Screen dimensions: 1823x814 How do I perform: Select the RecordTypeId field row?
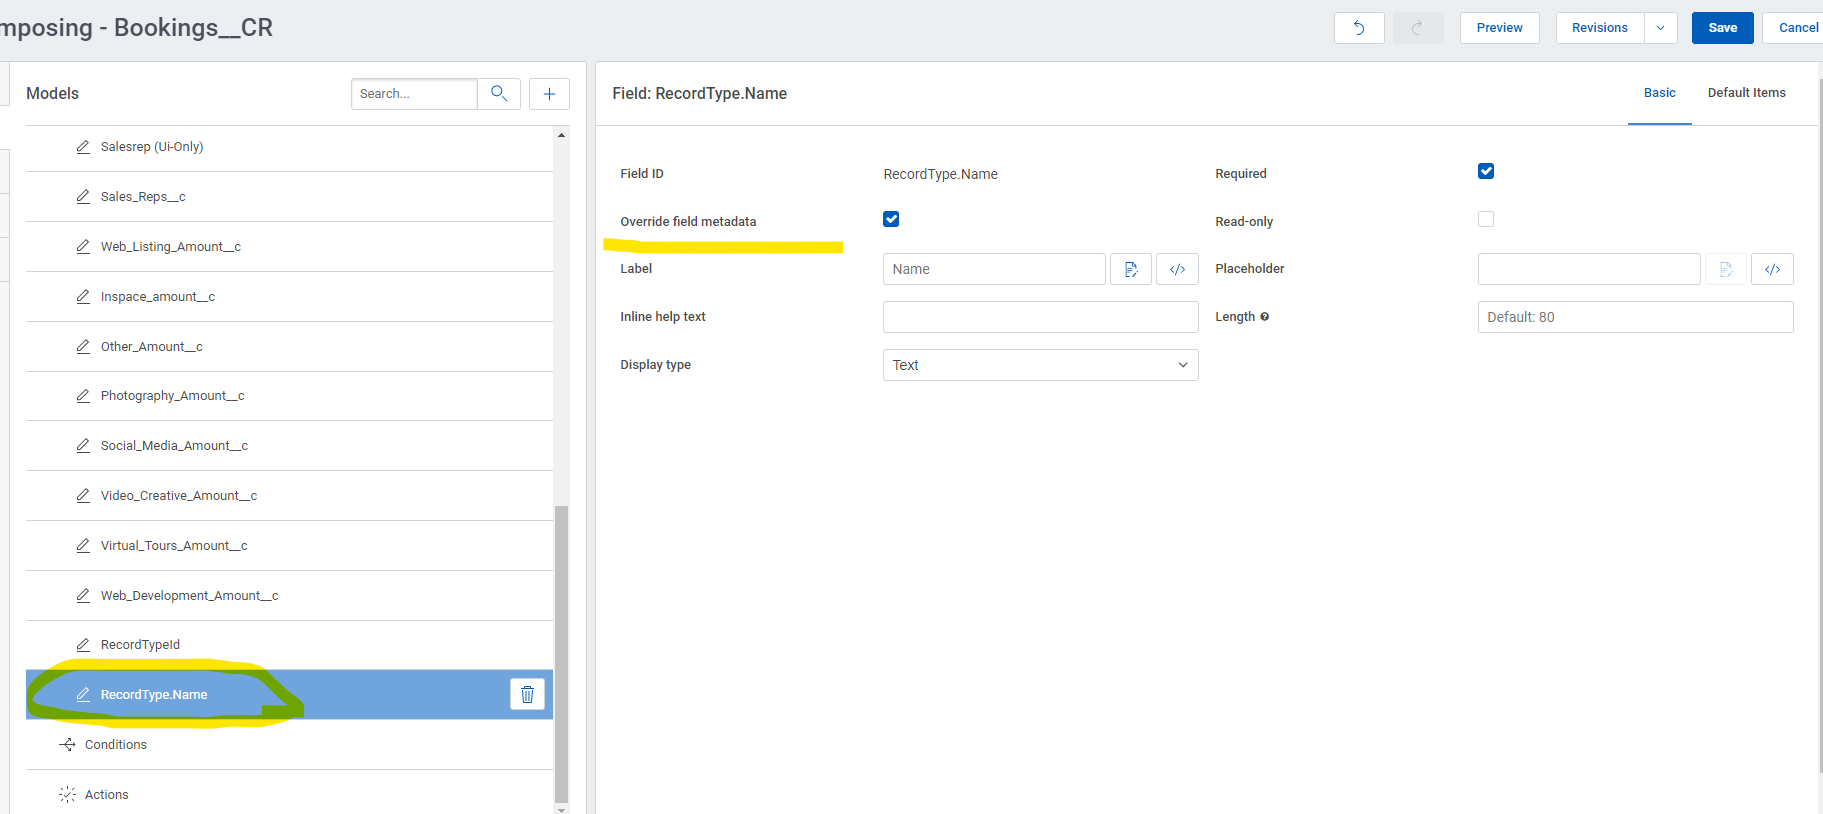tap(289, 645)
